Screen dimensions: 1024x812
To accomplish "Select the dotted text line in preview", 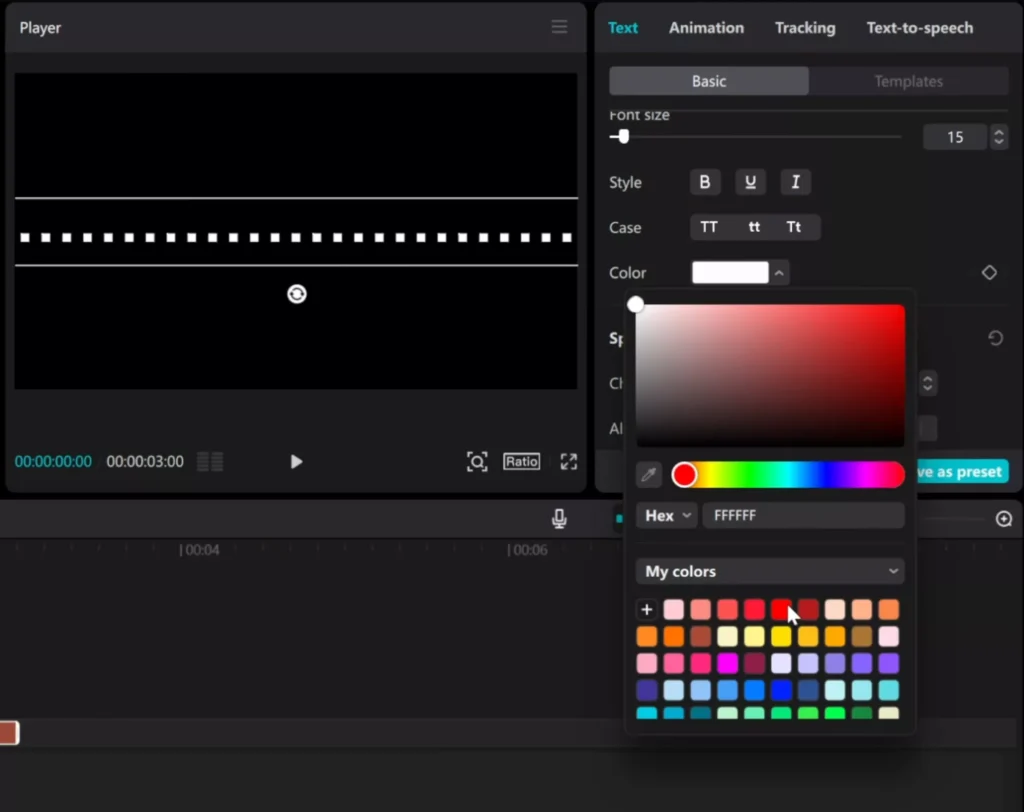I will pos(296,238).
